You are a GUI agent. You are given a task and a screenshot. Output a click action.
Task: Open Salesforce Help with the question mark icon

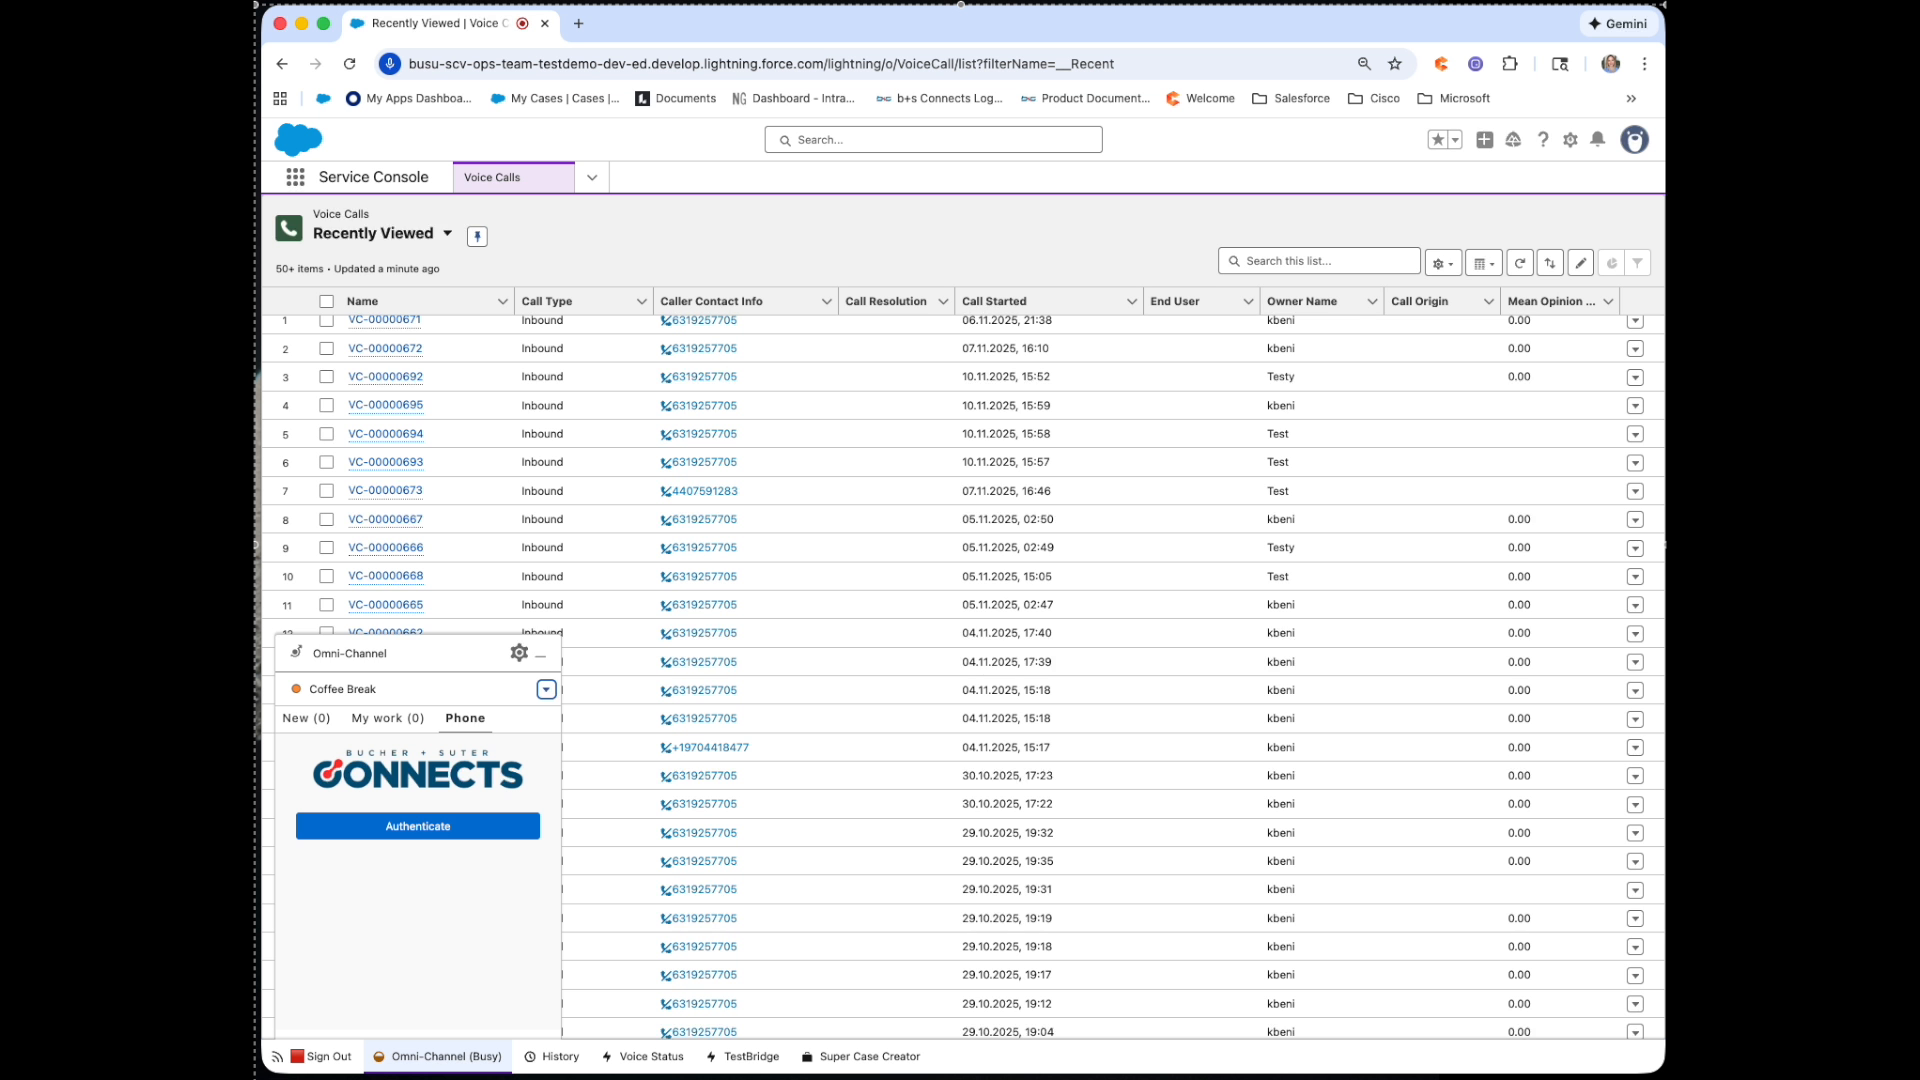(1542, 140)
